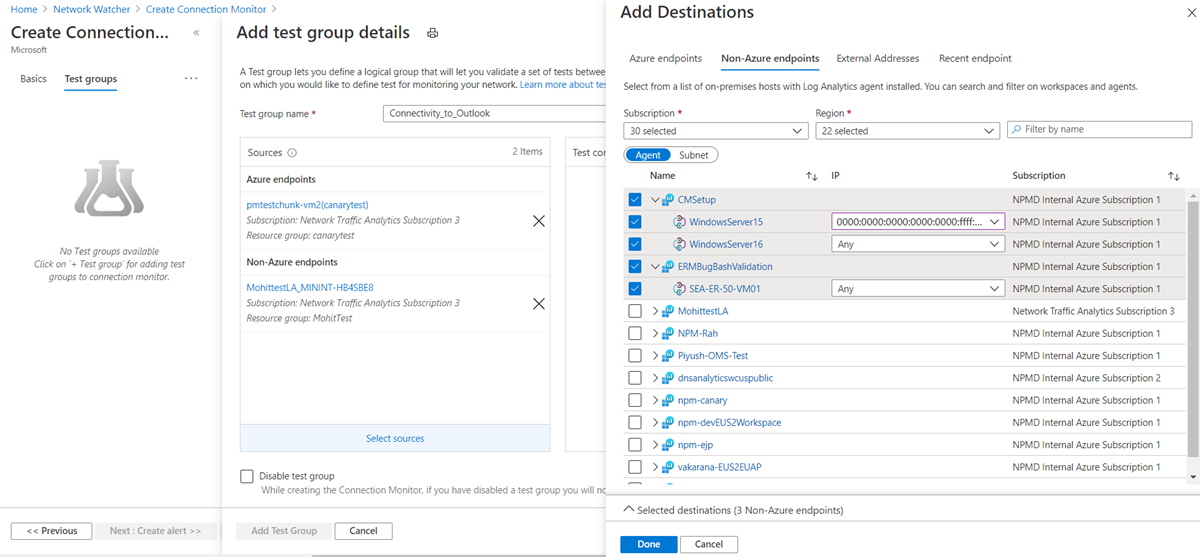Enable the Disable test group checkbox
The width and height of the screenshot is (1200, 557).
(247, 477)
